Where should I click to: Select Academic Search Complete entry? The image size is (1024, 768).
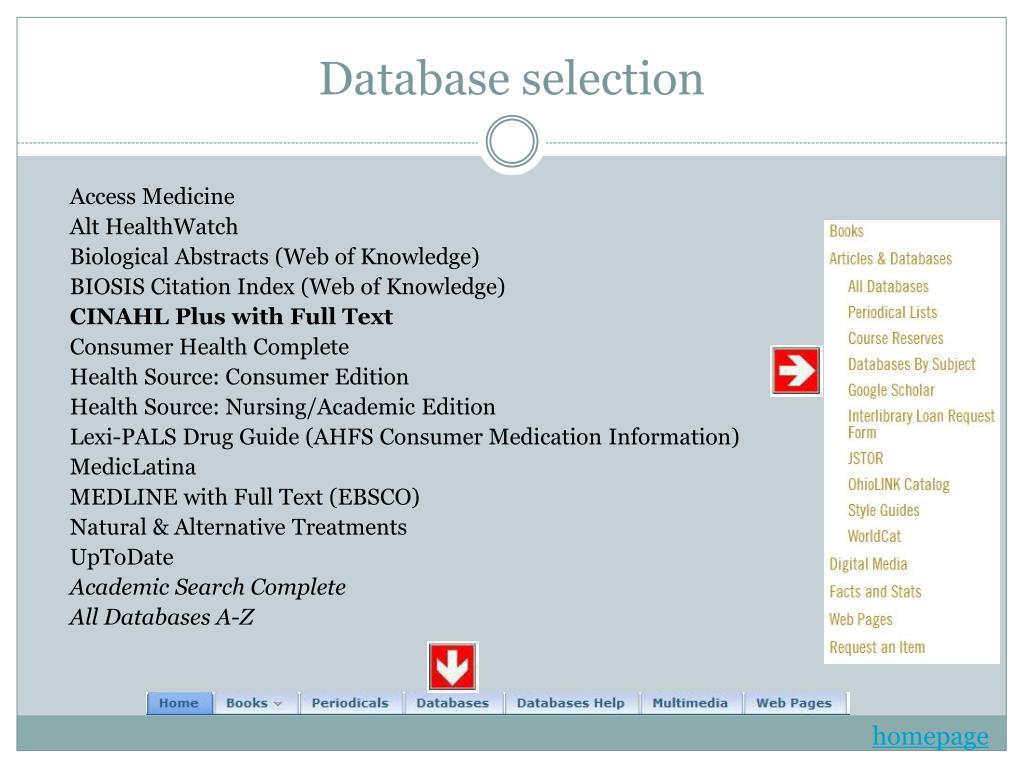point(208,587)
